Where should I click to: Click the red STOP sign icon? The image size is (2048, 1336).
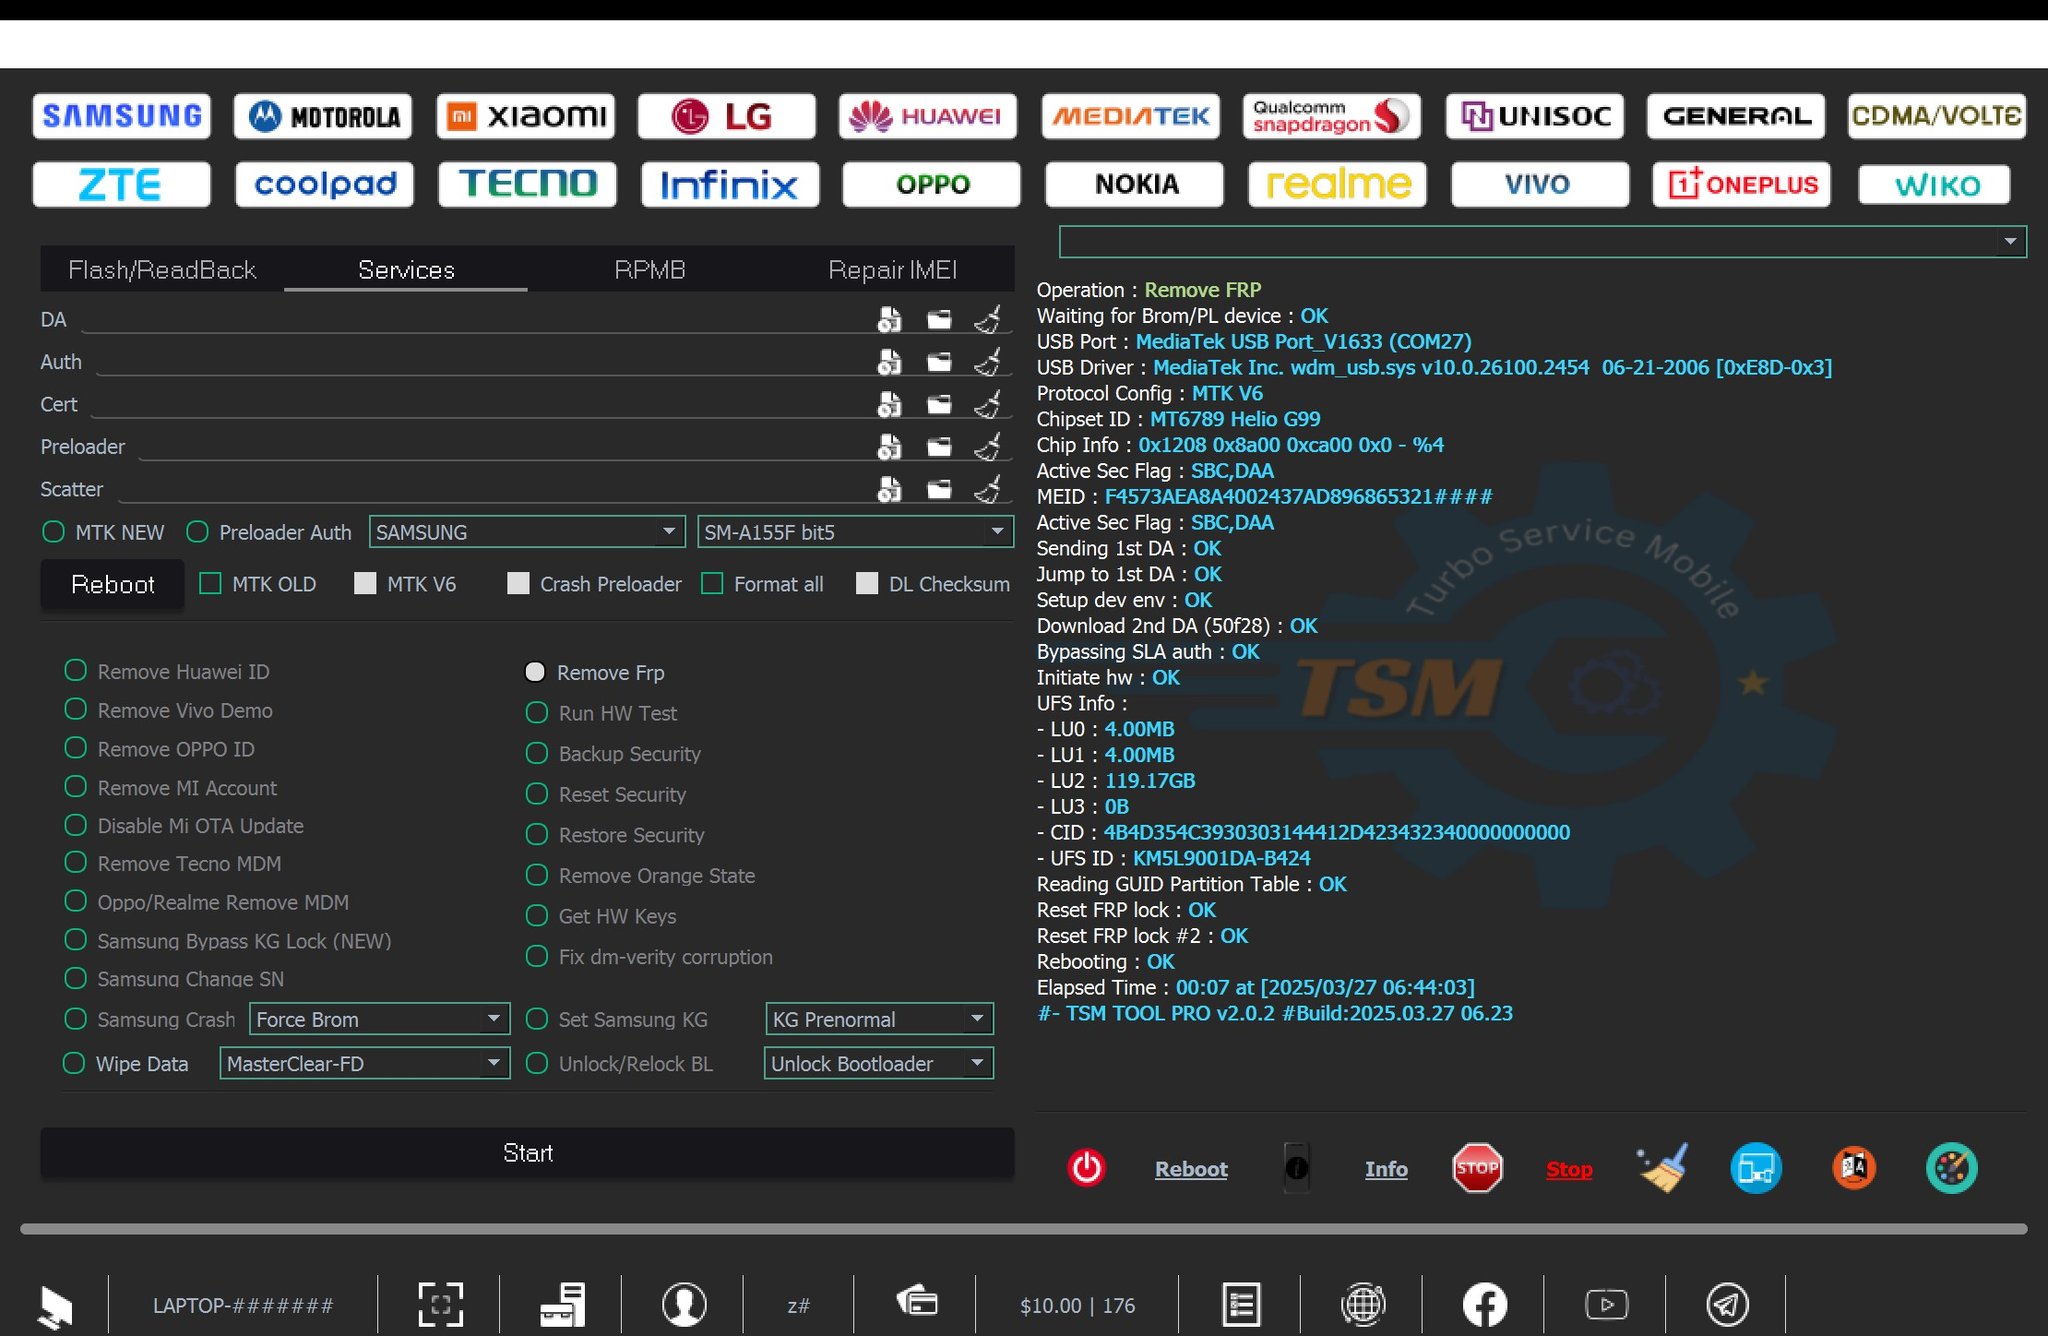coord(1477,1168)
